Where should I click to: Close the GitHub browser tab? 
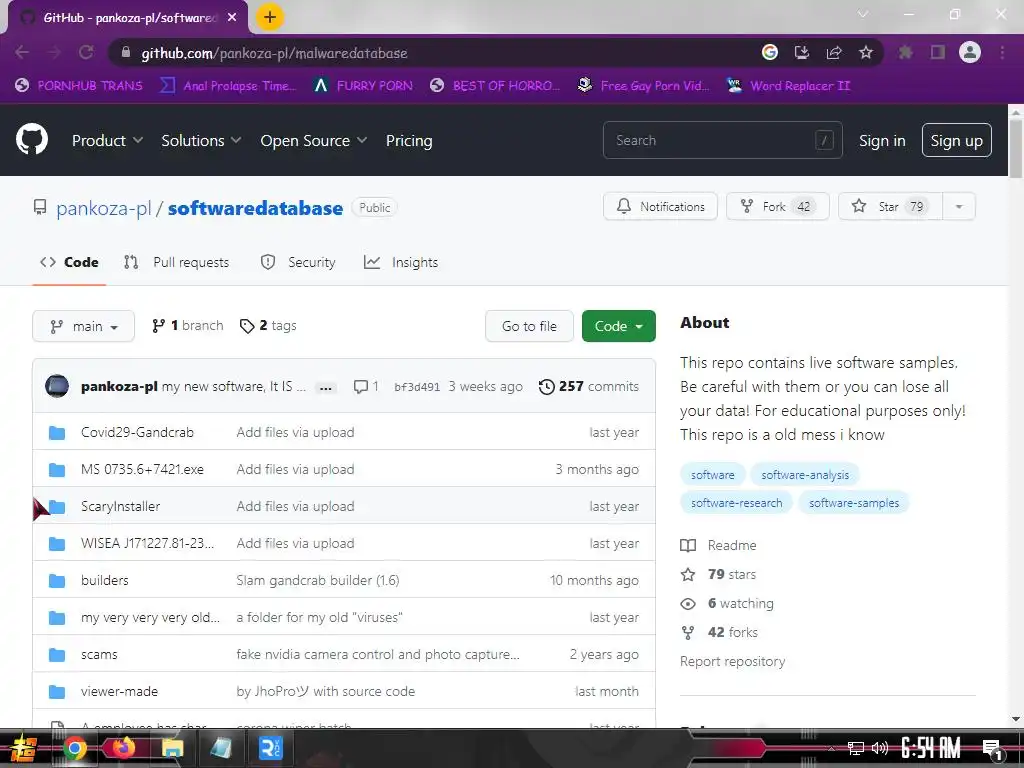click(232, 18)
